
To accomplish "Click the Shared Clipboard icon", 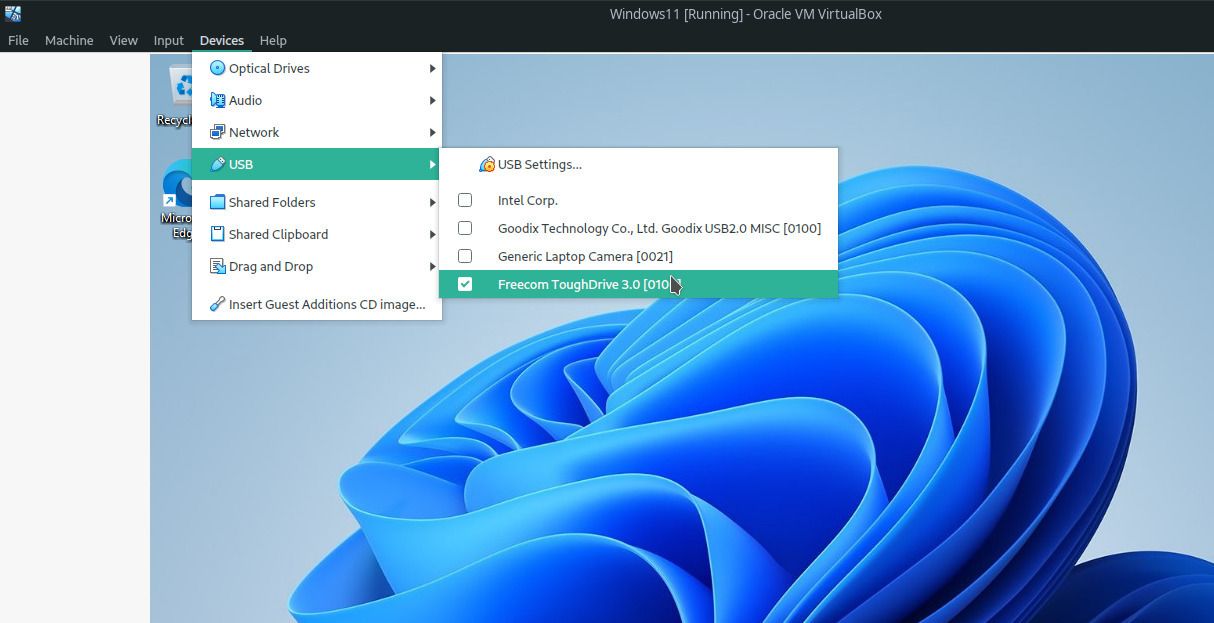I will 217,234.
